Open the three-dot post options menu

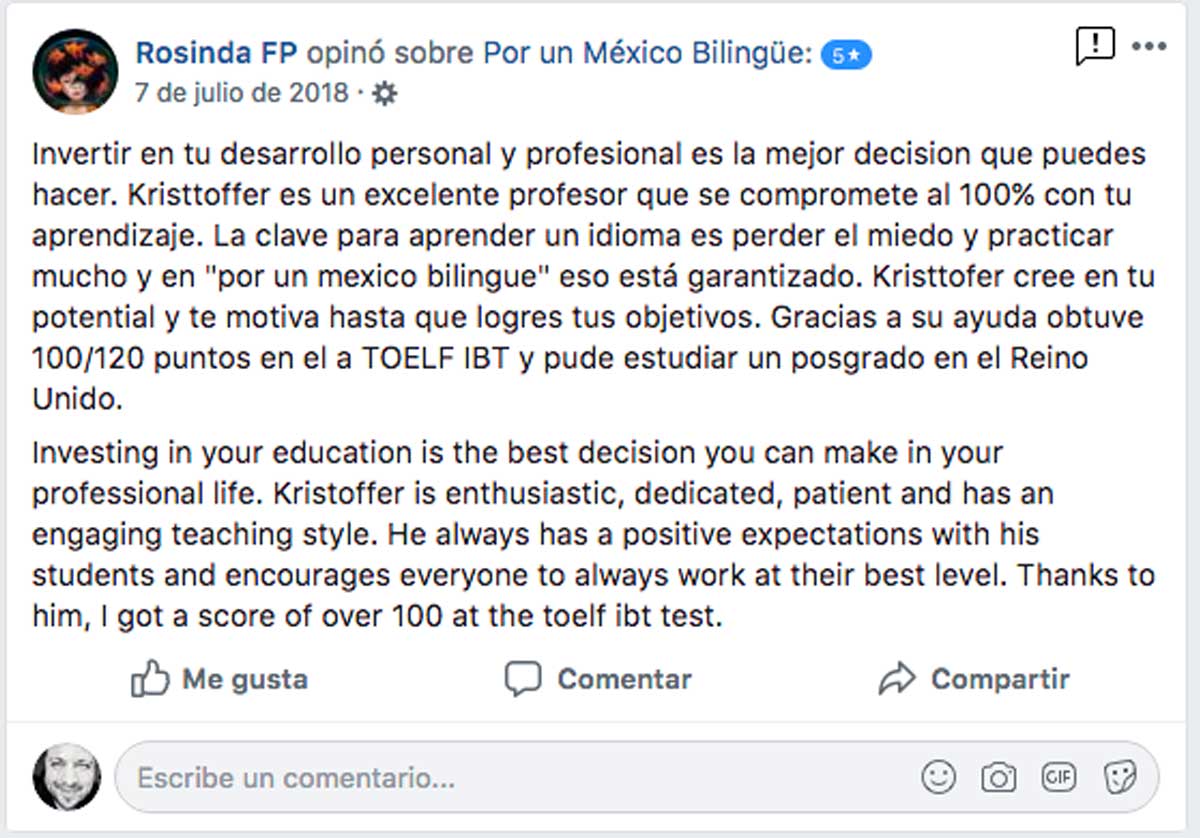(x=1149, y=47)
